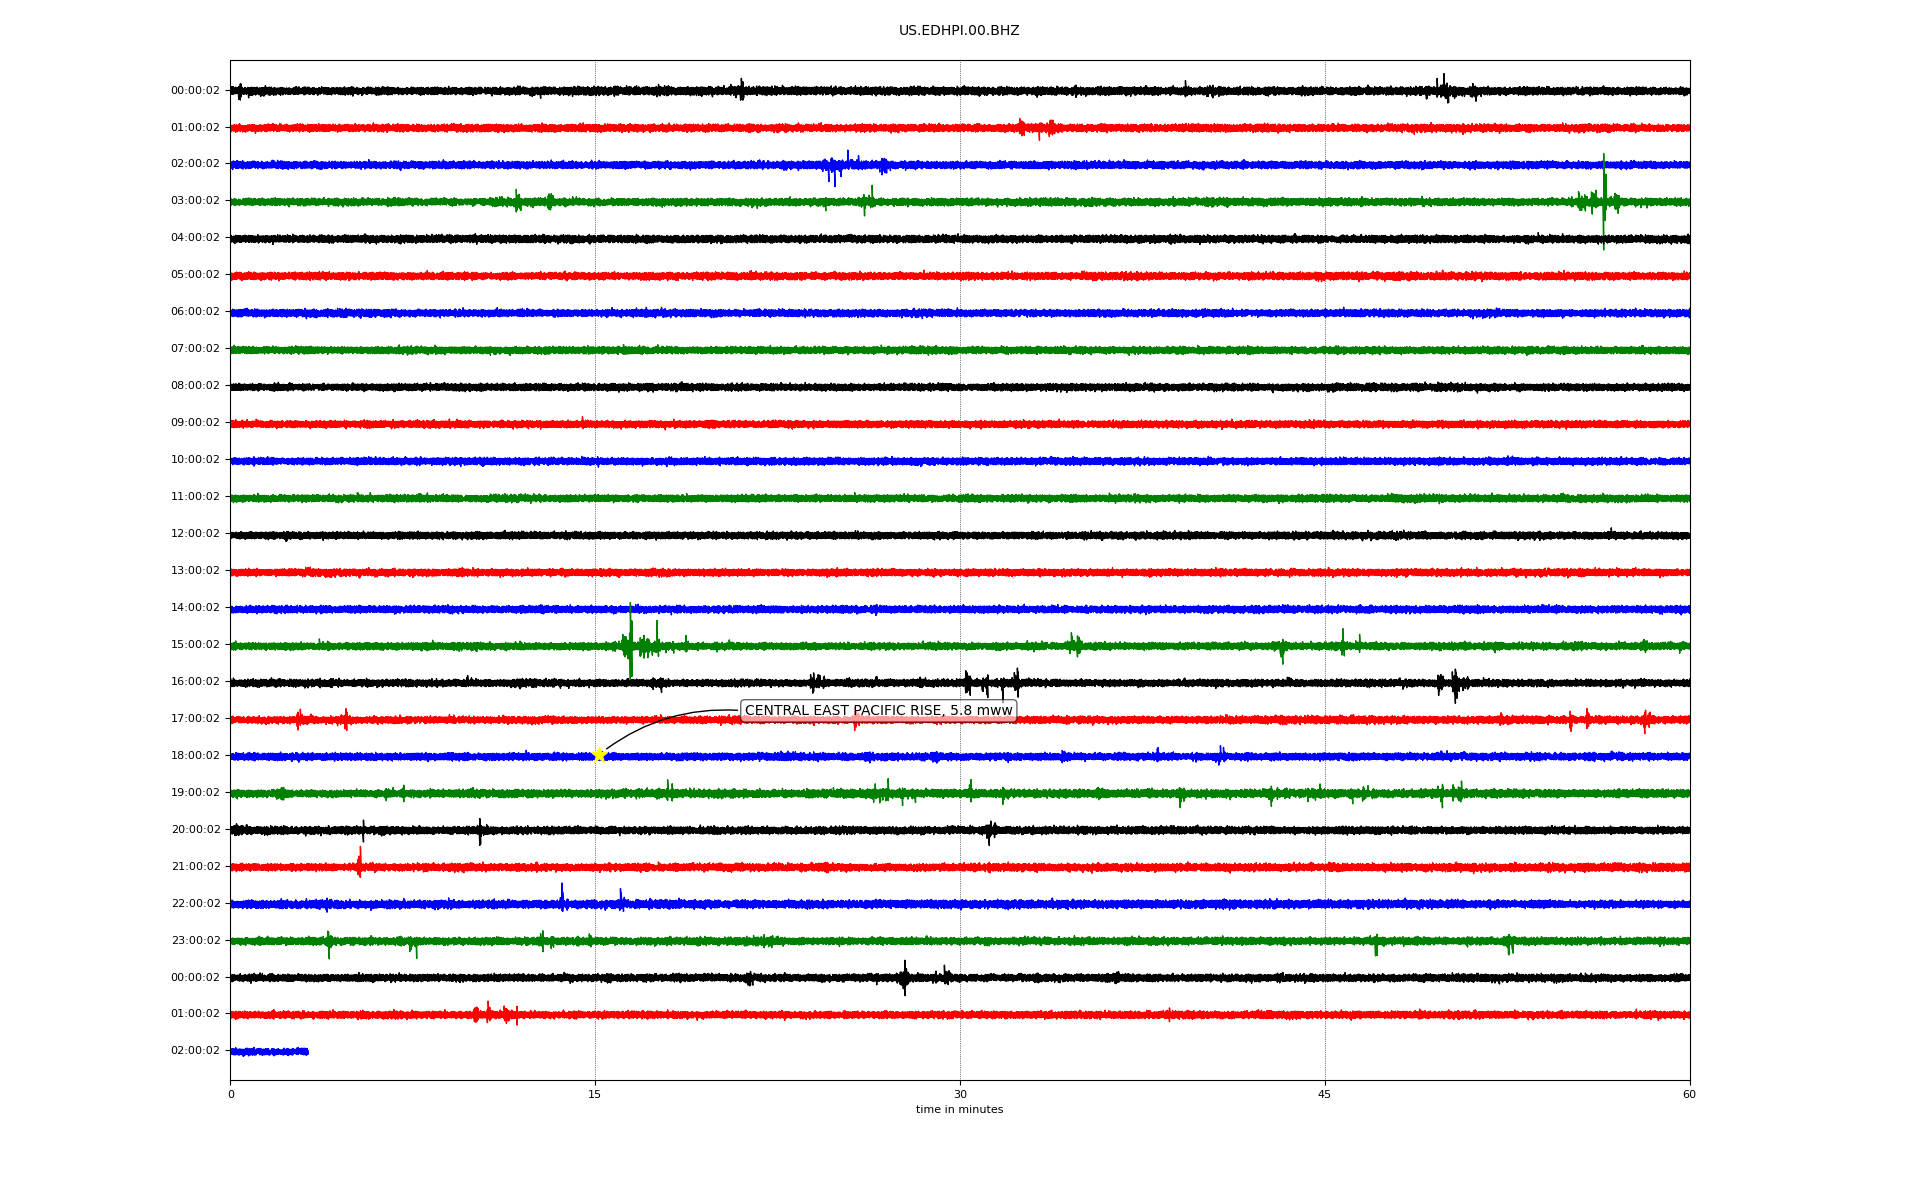Select the 05:00:02 row label

coord(195,275)
